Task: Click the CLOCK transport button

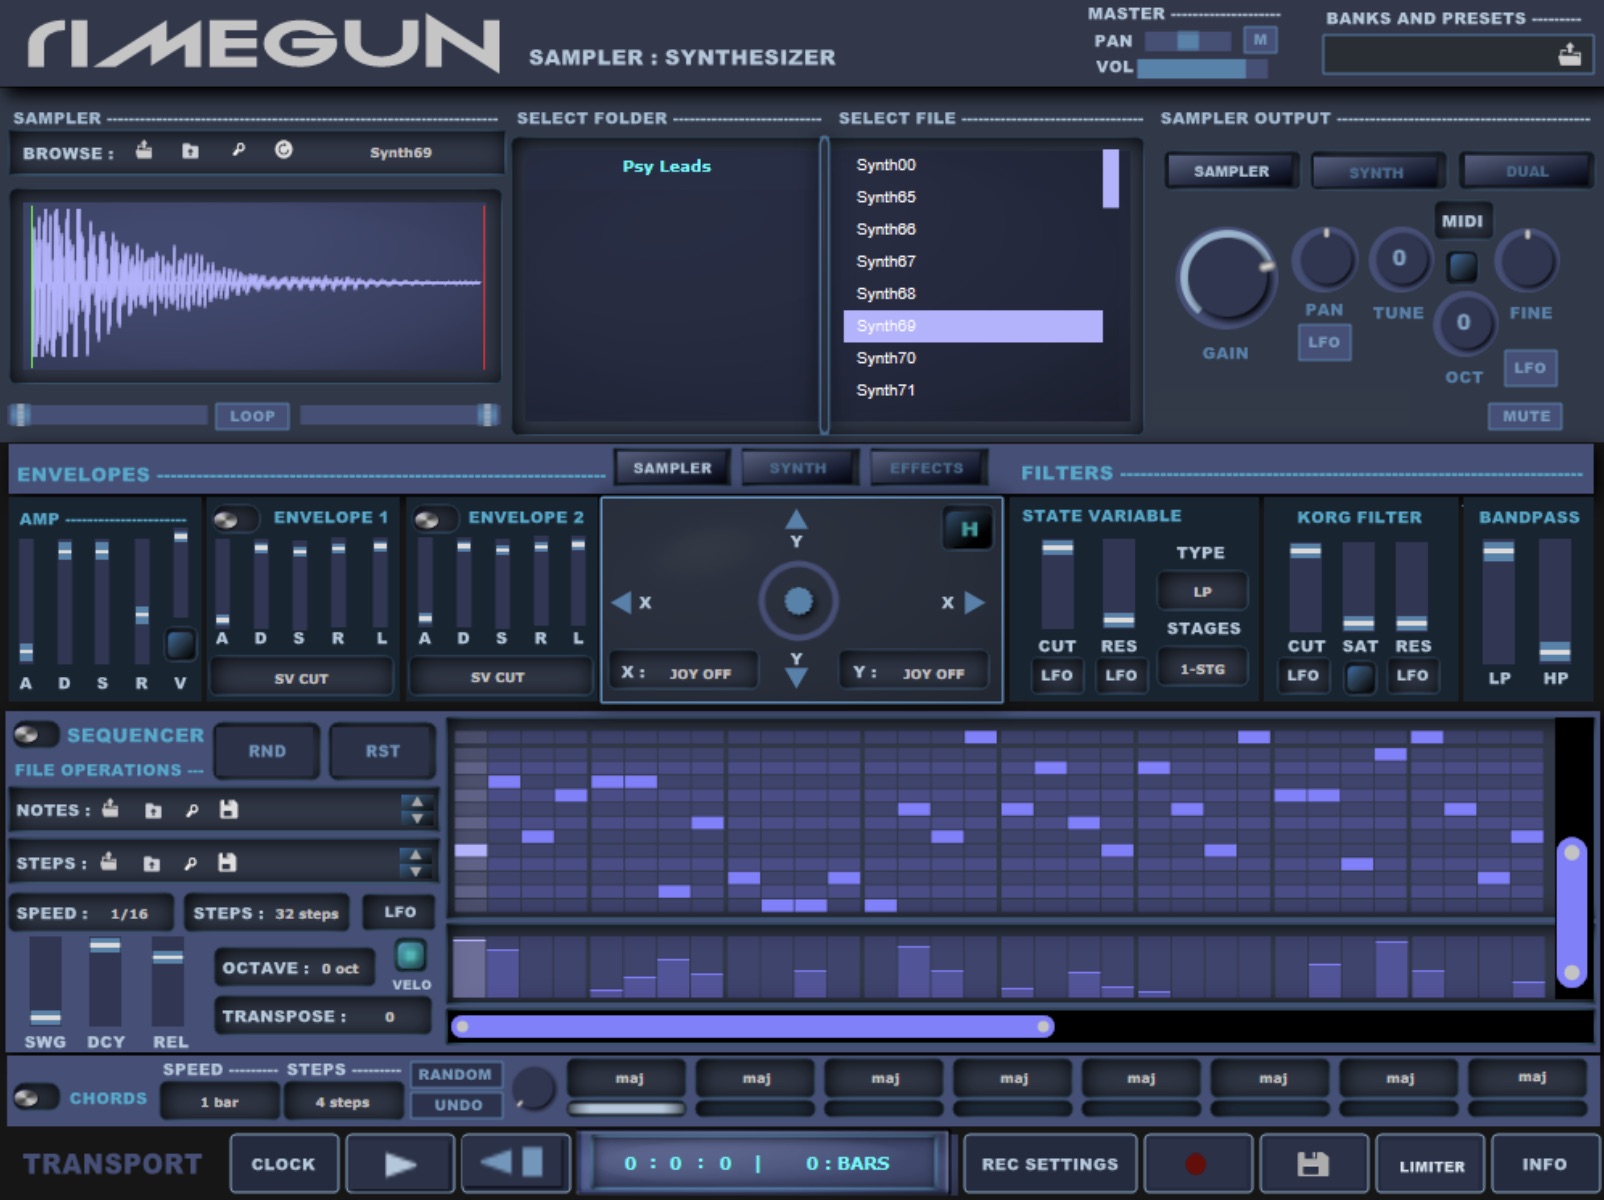Action: pos(283,1164)
